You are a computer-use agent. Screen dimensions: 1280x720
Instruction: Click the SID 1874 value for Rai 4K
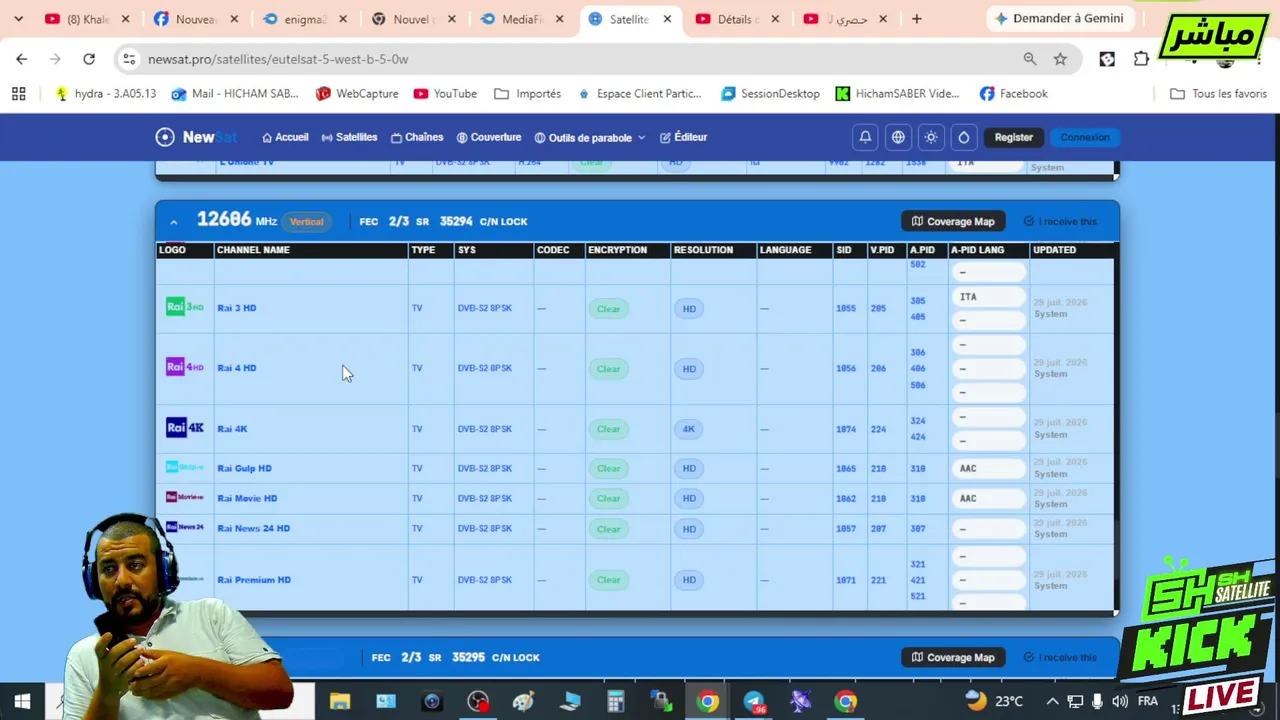846,429
